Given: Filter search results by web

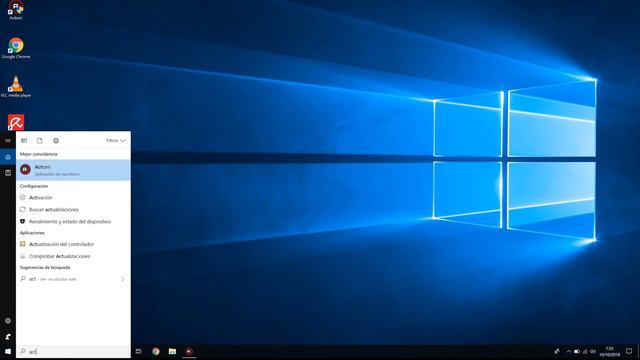Looking at the screenshot, I should click(x=56, y=140).
